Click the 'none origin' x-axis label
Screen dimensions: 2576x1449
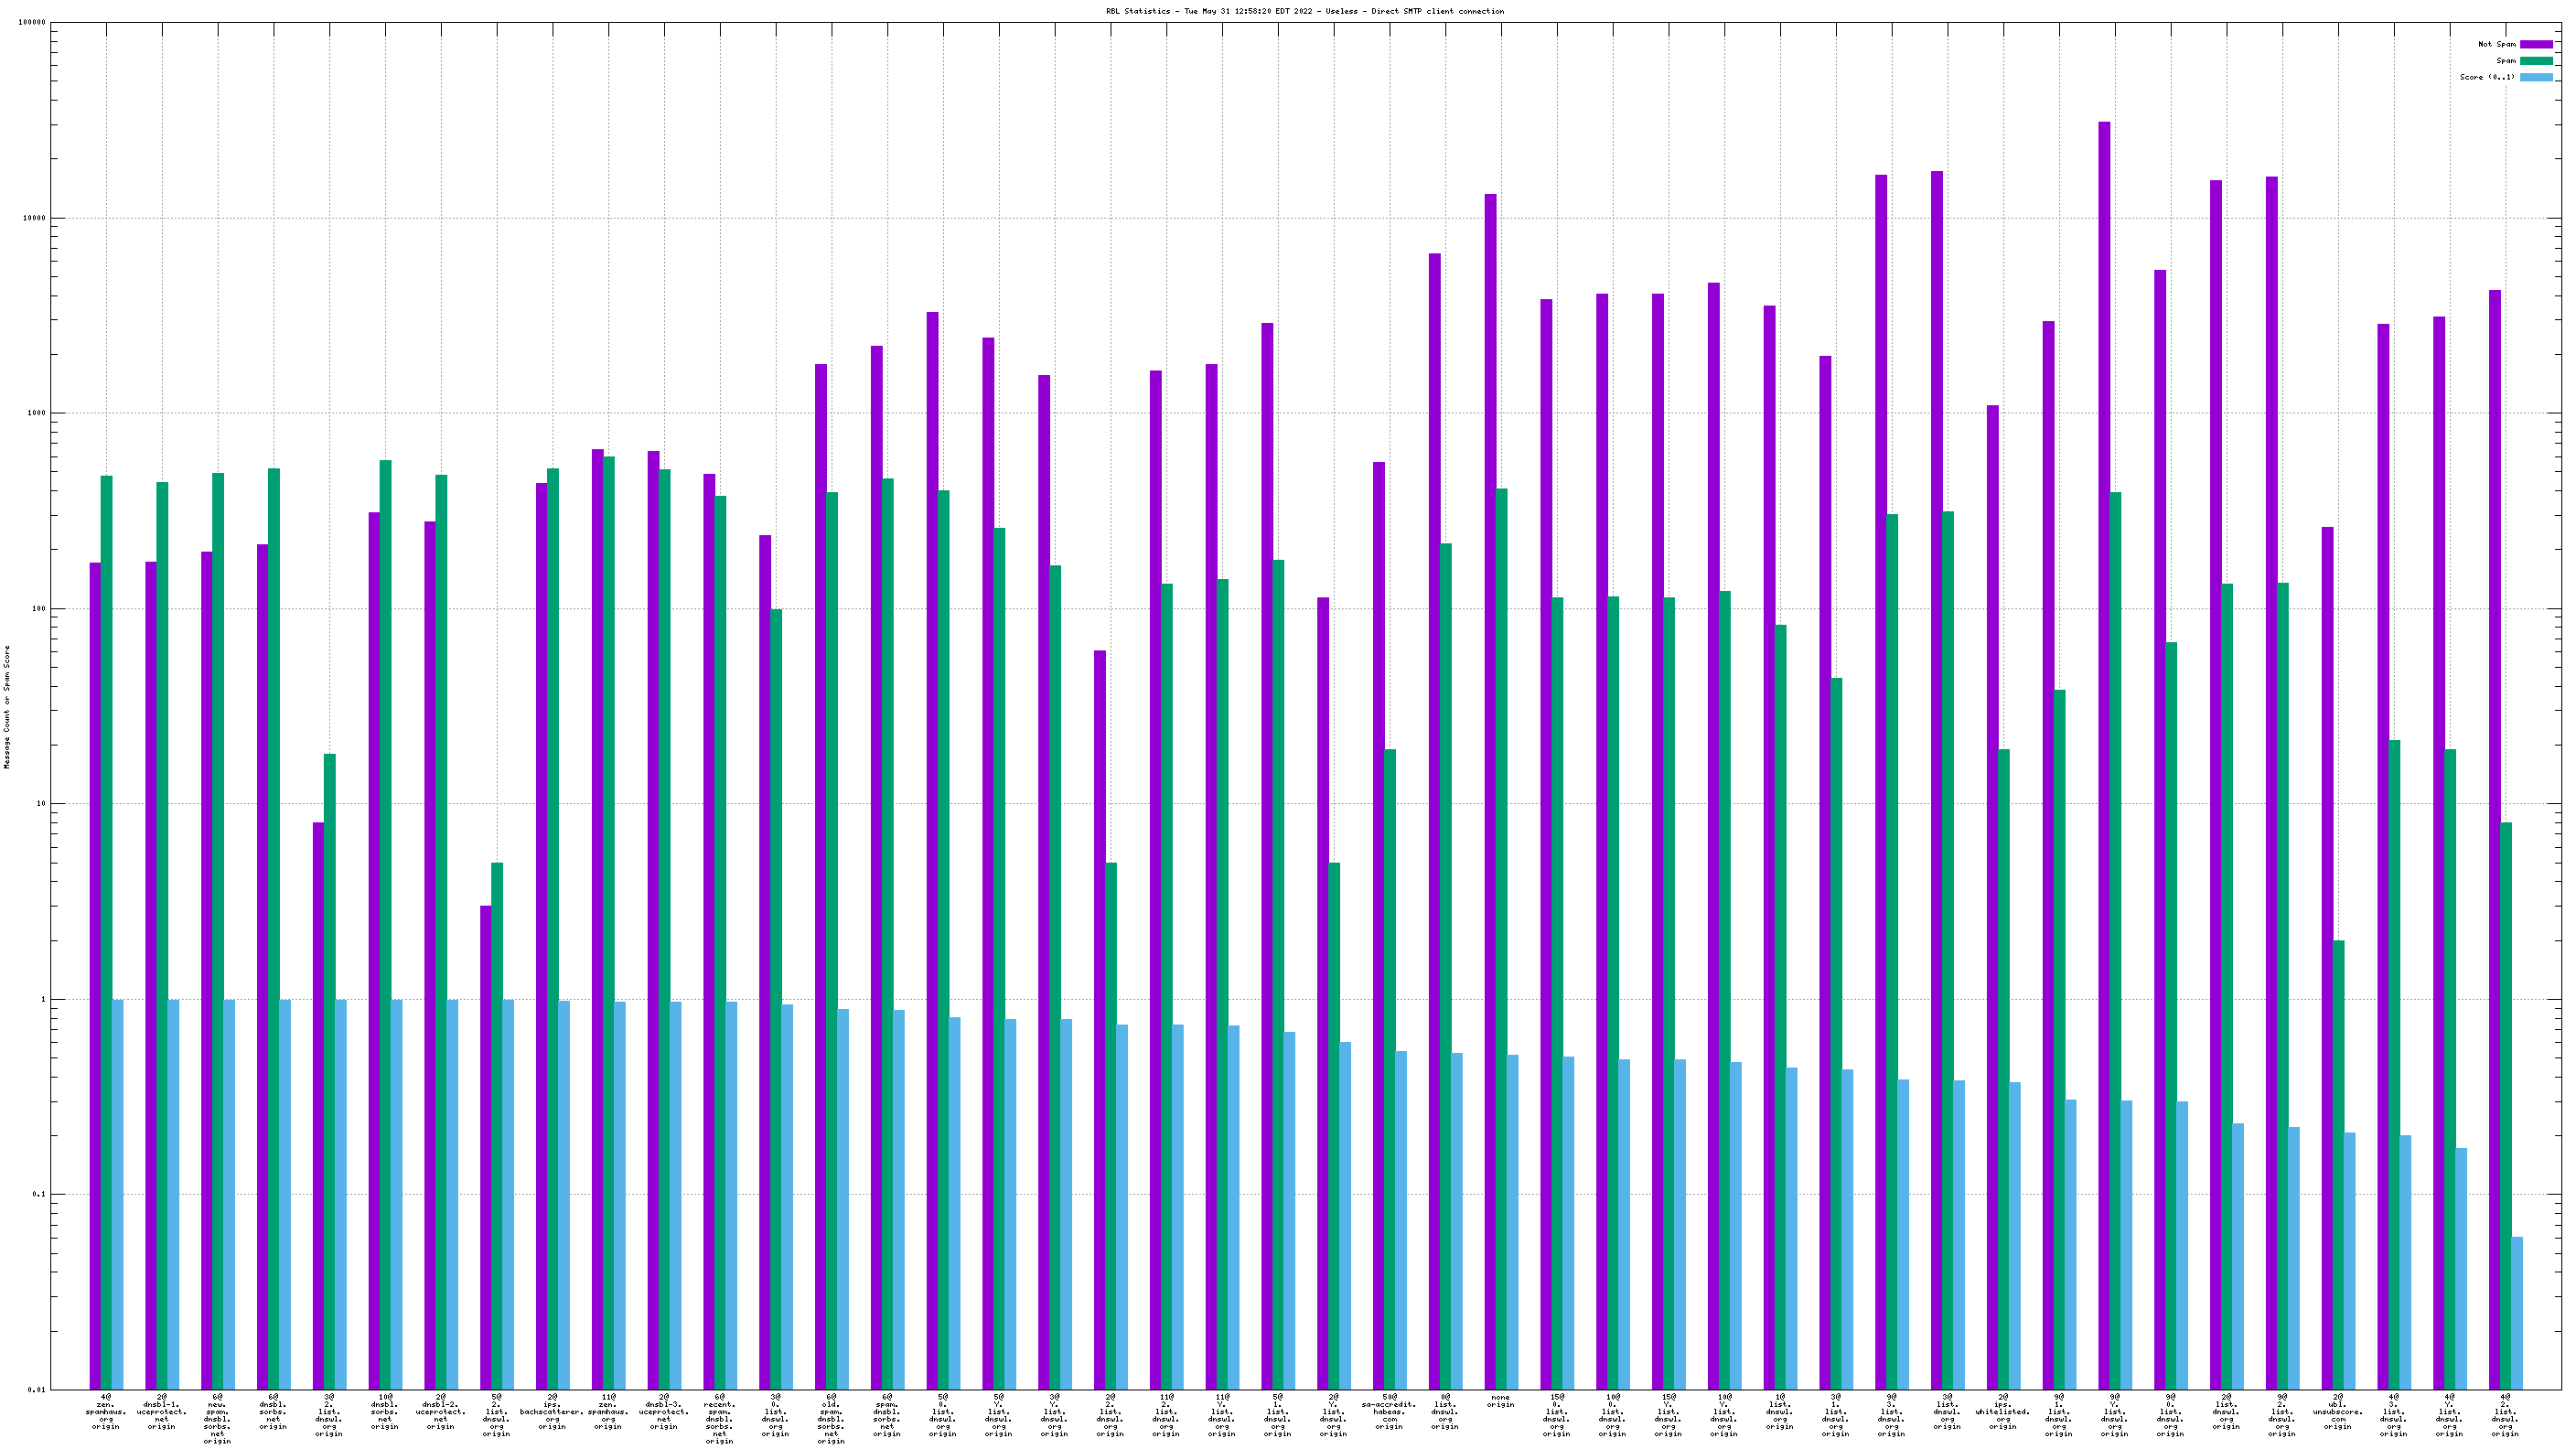click(x=1500, y=1401)
